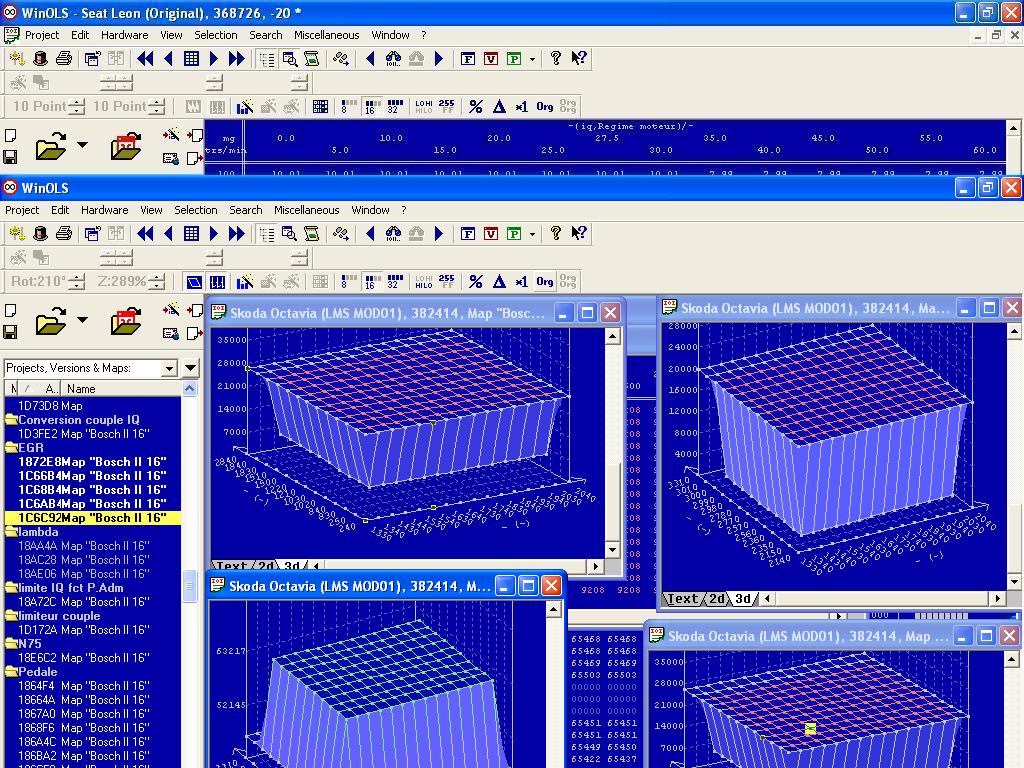Click the Rot:210° spinner arrows in front WinOLS
Screen dimensions: 1024x768
tap(77, 281)
